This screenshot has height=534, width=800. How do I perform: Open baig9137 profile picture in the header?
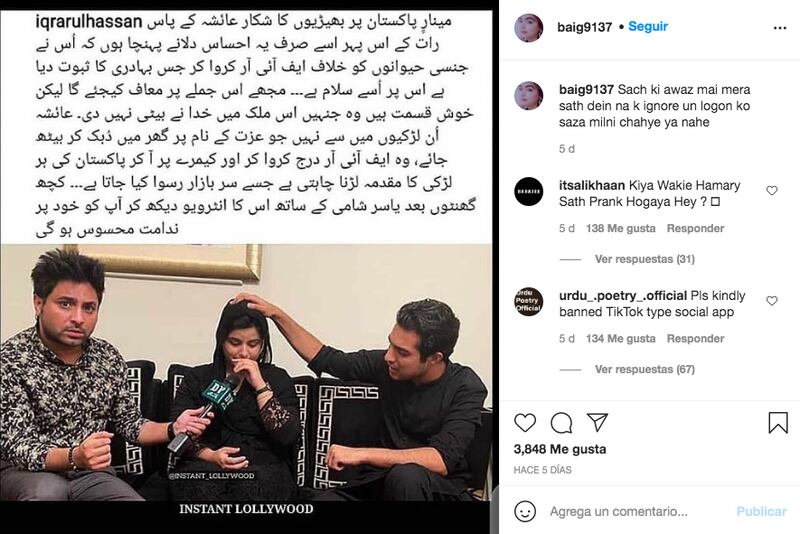[x=529, y=28]
